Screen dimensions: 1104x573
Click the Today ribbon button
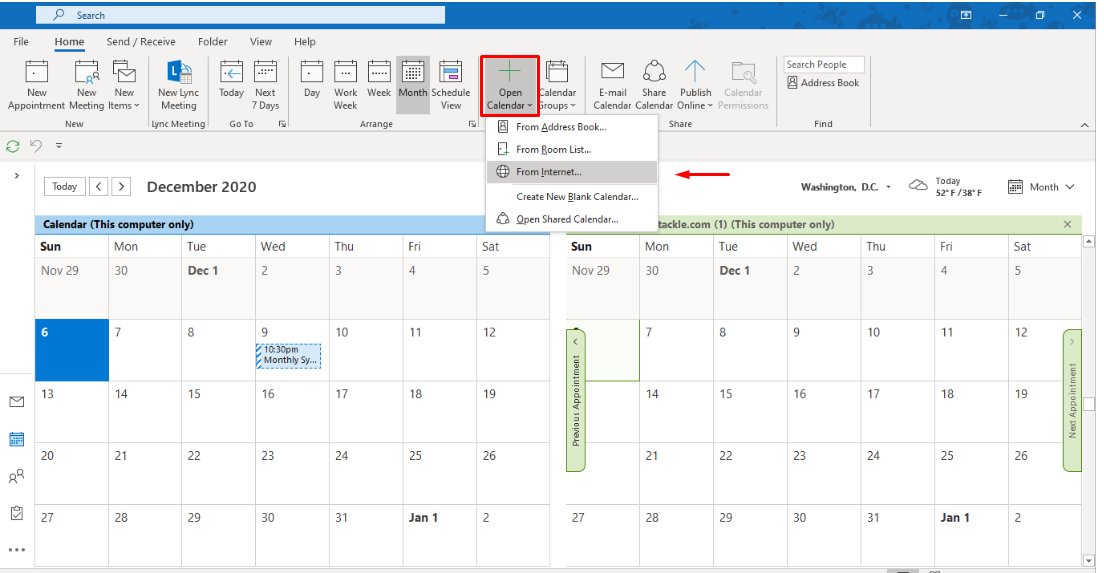231,80
